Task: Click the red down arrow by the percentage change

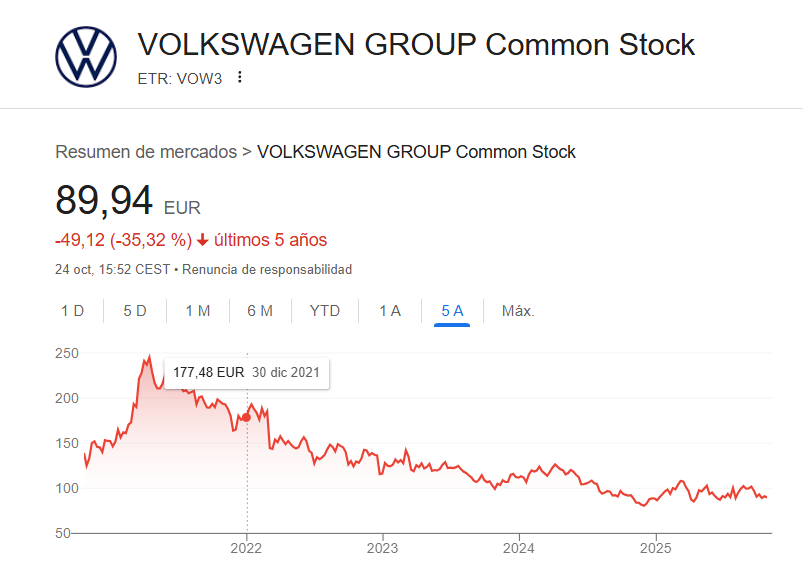Action: tap(203, 240)
